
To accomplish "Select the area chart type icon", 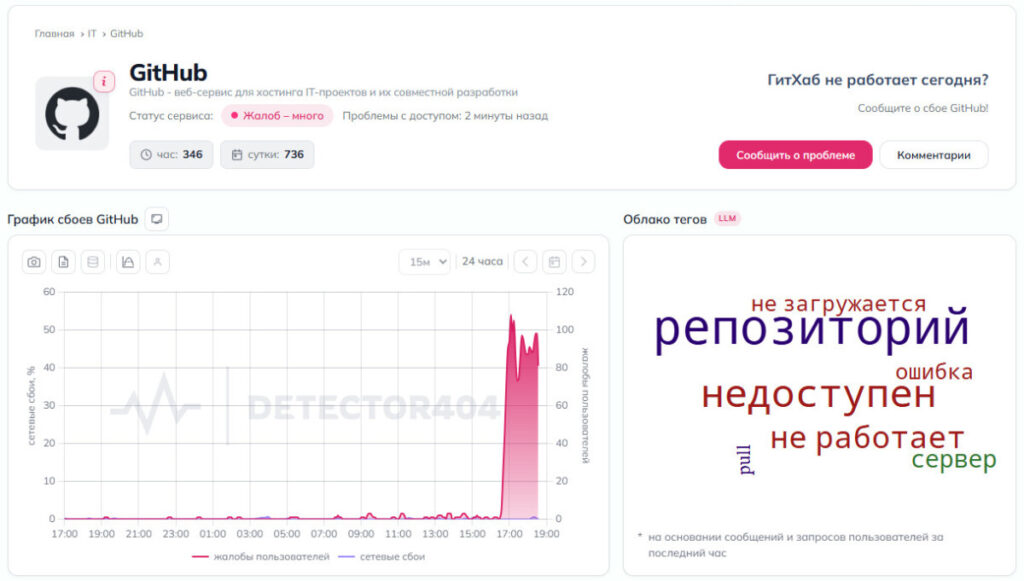I will [x=128, y=262].
